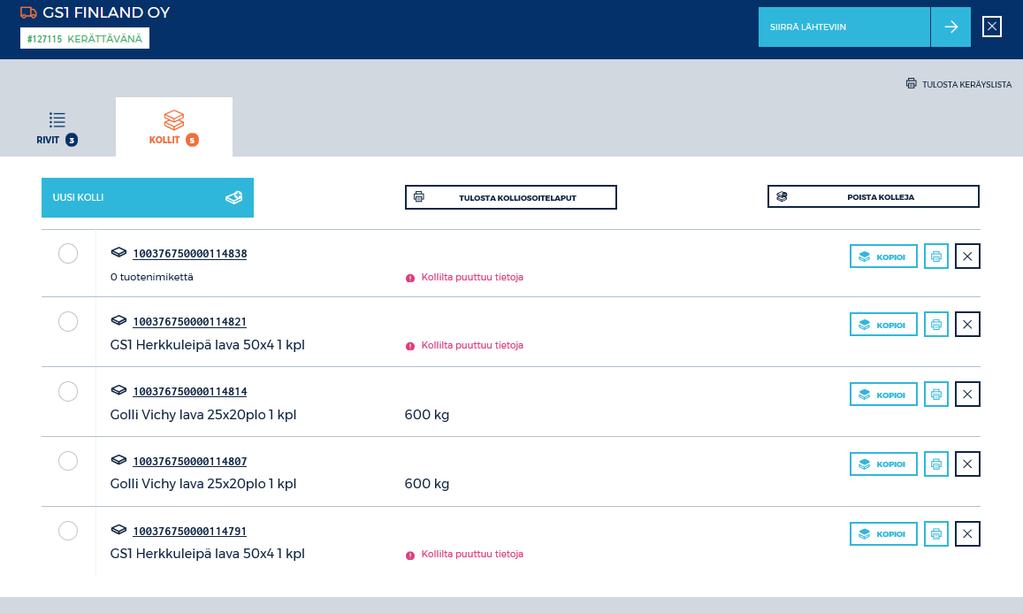
Task: Click '600 kg' on package 100376750000114814
Action: tap(427, 415)
